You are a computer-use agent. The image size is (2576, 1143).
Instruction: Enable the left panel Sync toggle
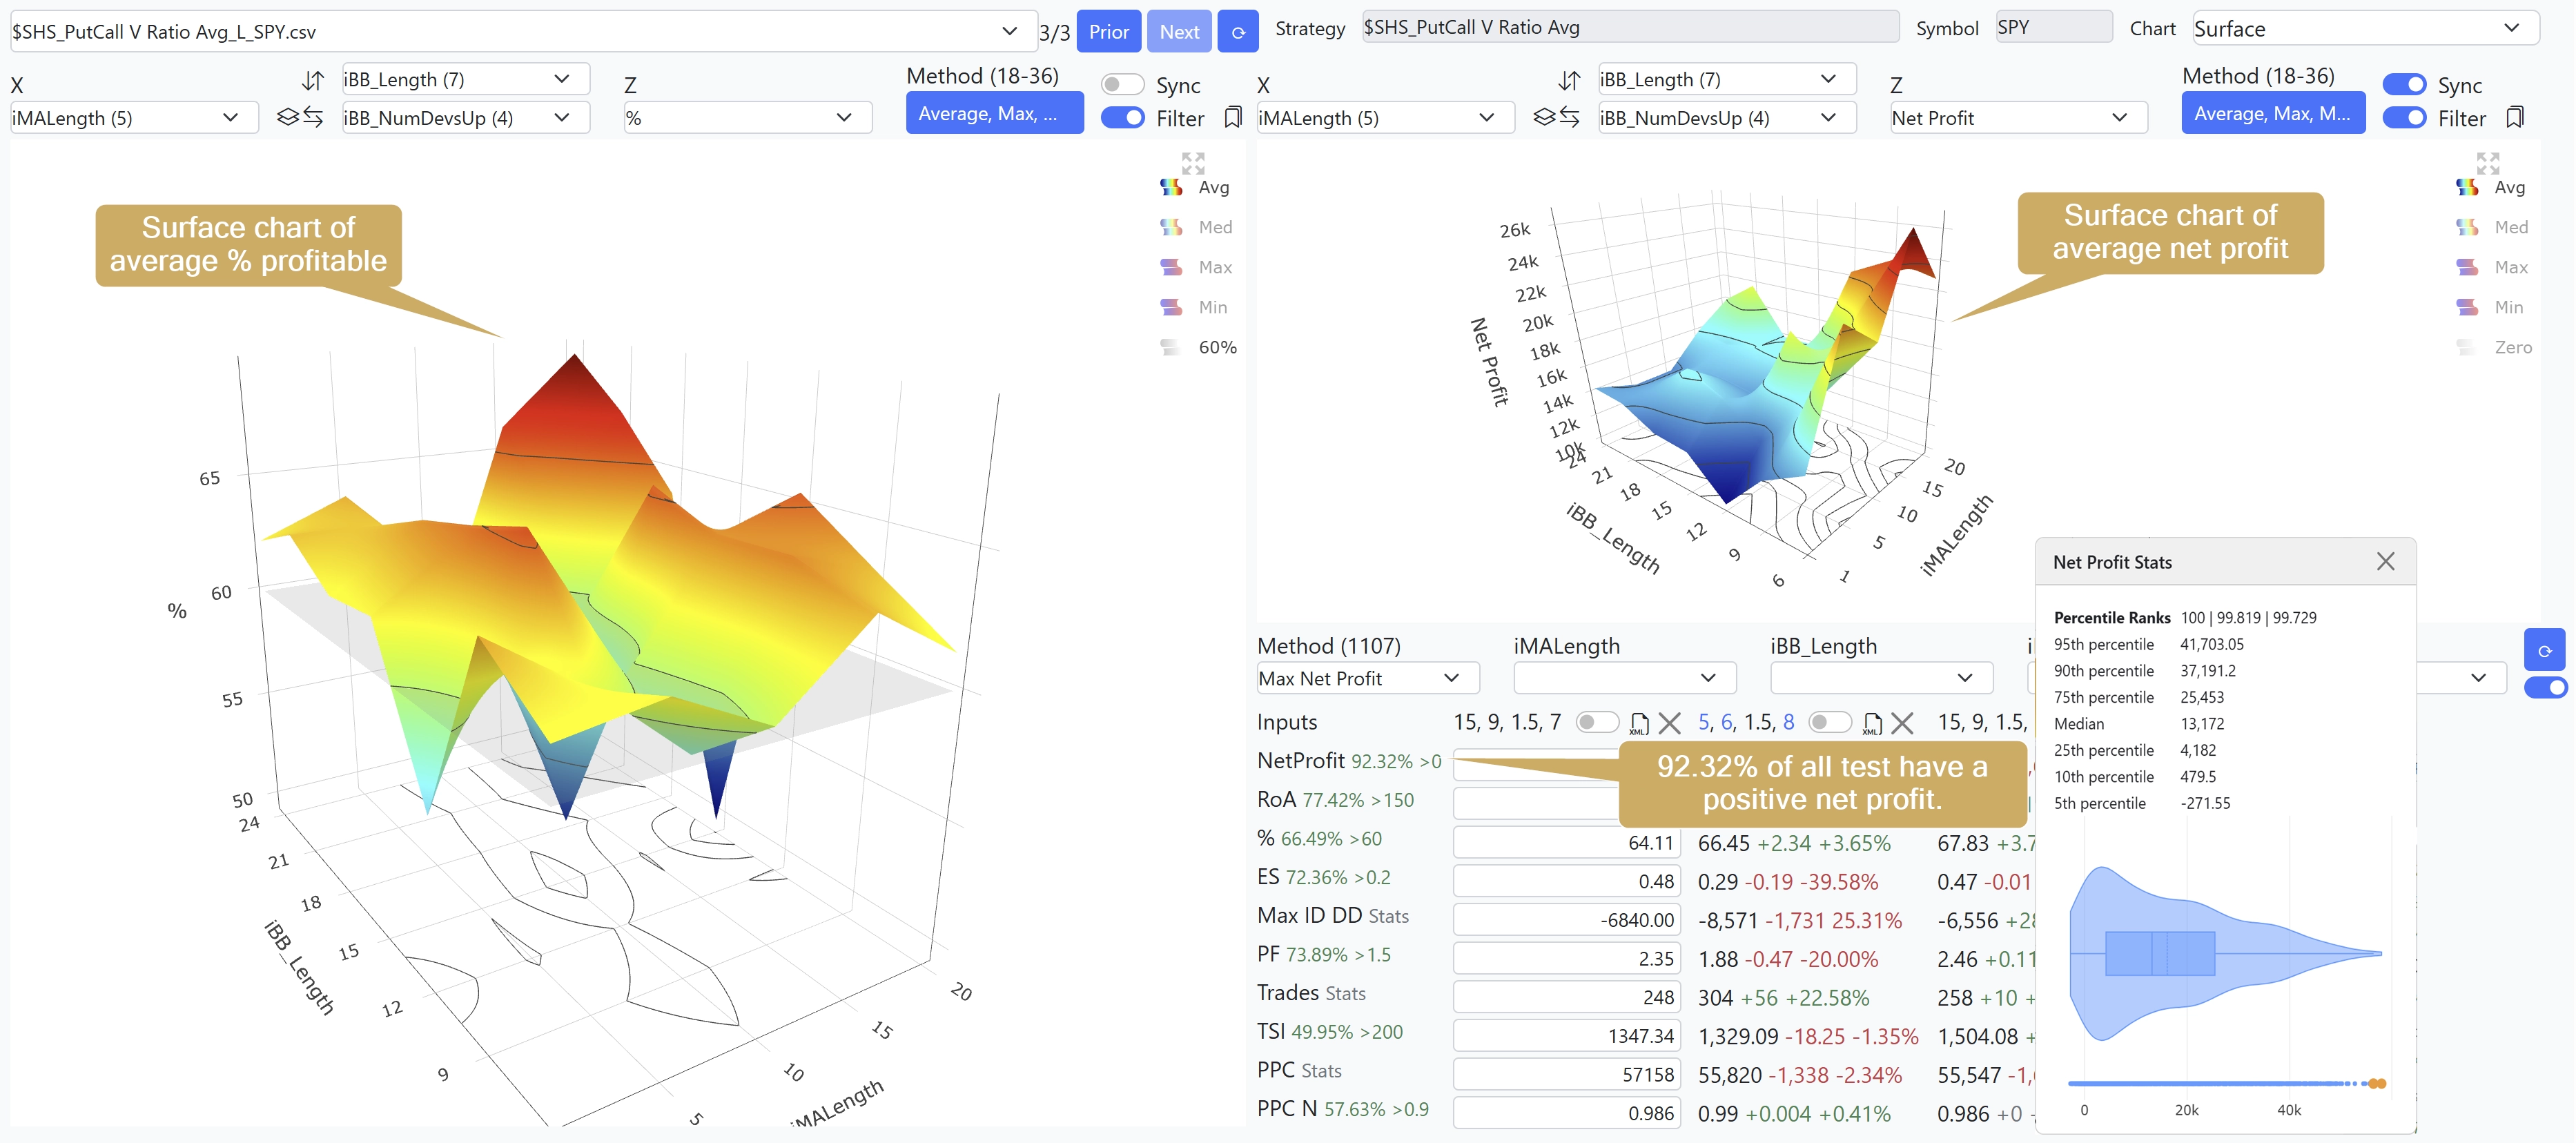[1123, 85]
